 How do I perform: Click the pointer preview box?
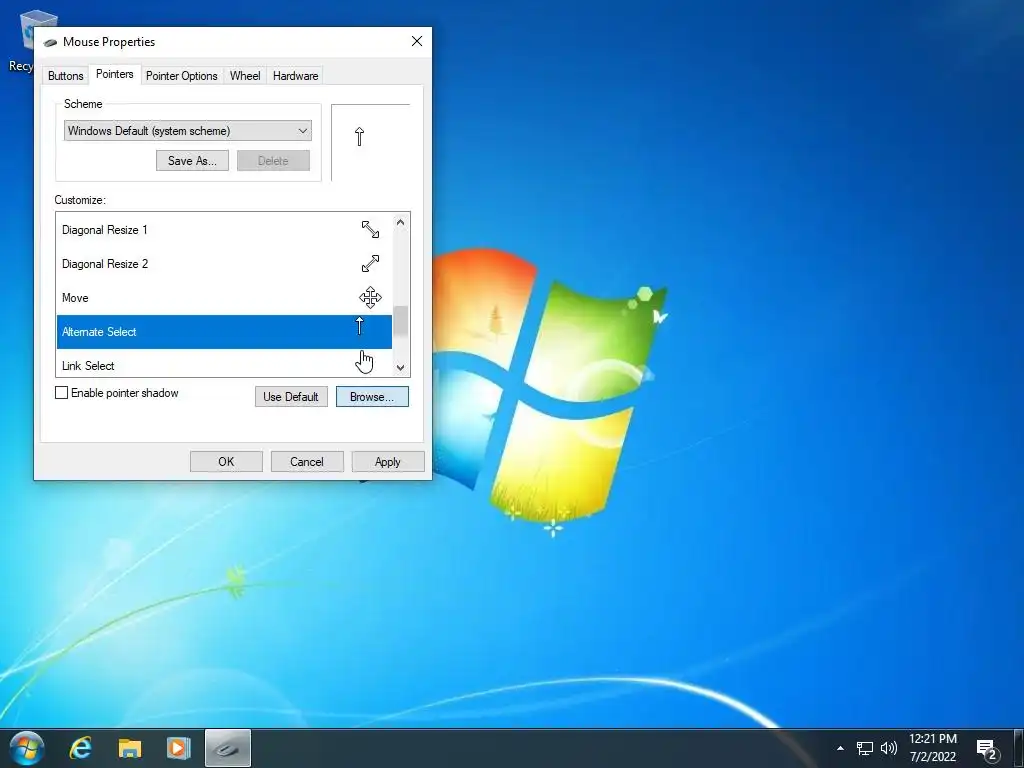[371, 142]
